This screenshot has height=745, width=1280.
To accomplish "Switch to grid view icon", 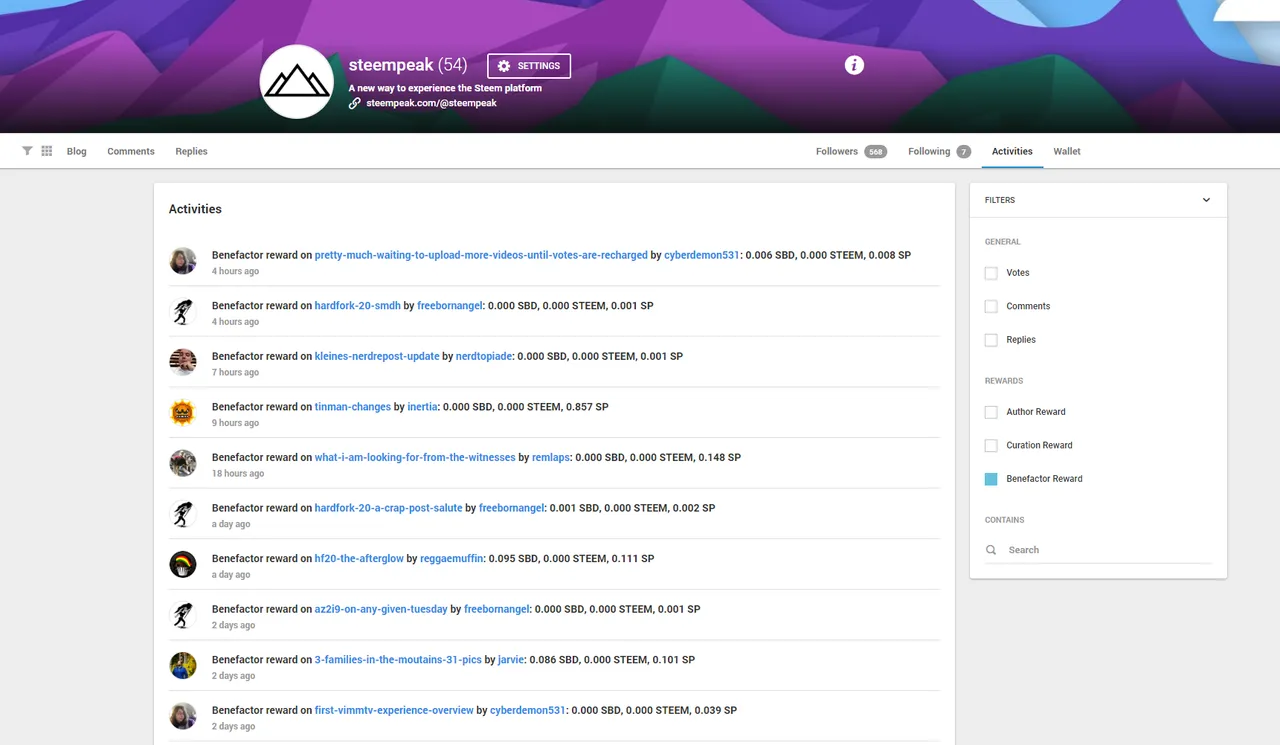I will (x=47, y=151).
